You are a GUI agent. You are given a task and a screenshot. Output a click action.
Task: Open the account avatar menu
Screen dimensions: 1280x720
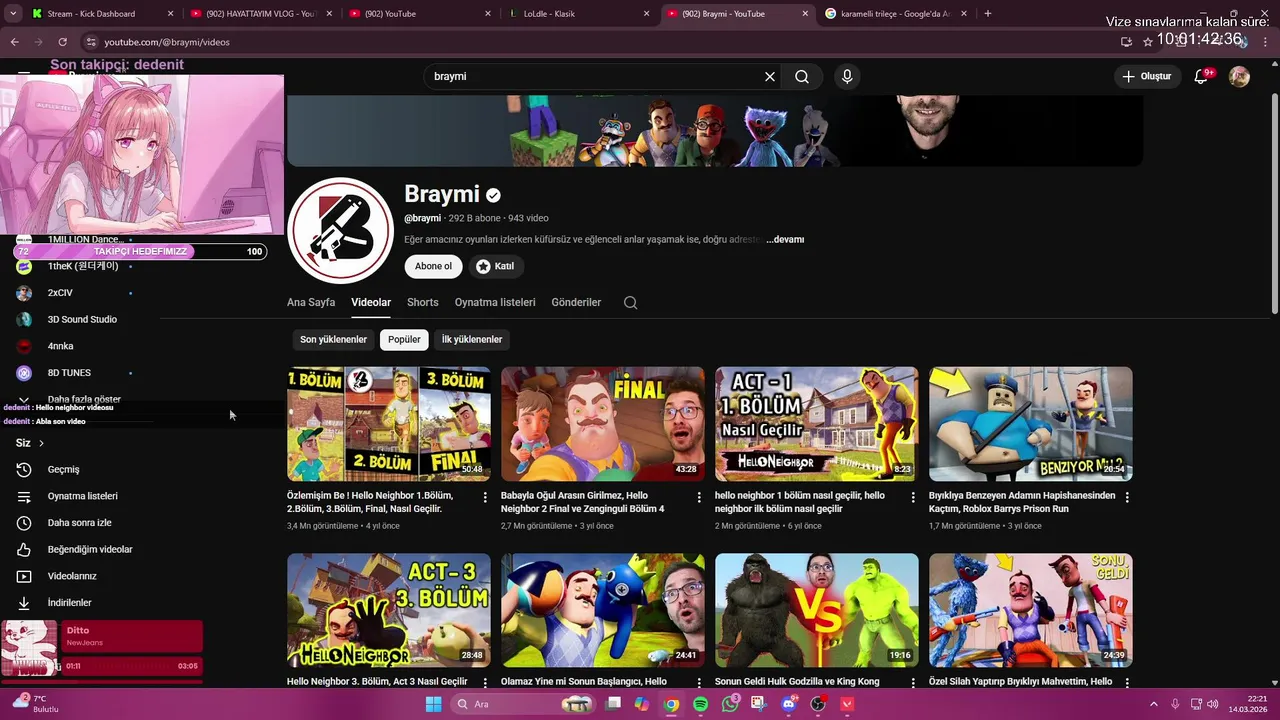point(1239,76)
